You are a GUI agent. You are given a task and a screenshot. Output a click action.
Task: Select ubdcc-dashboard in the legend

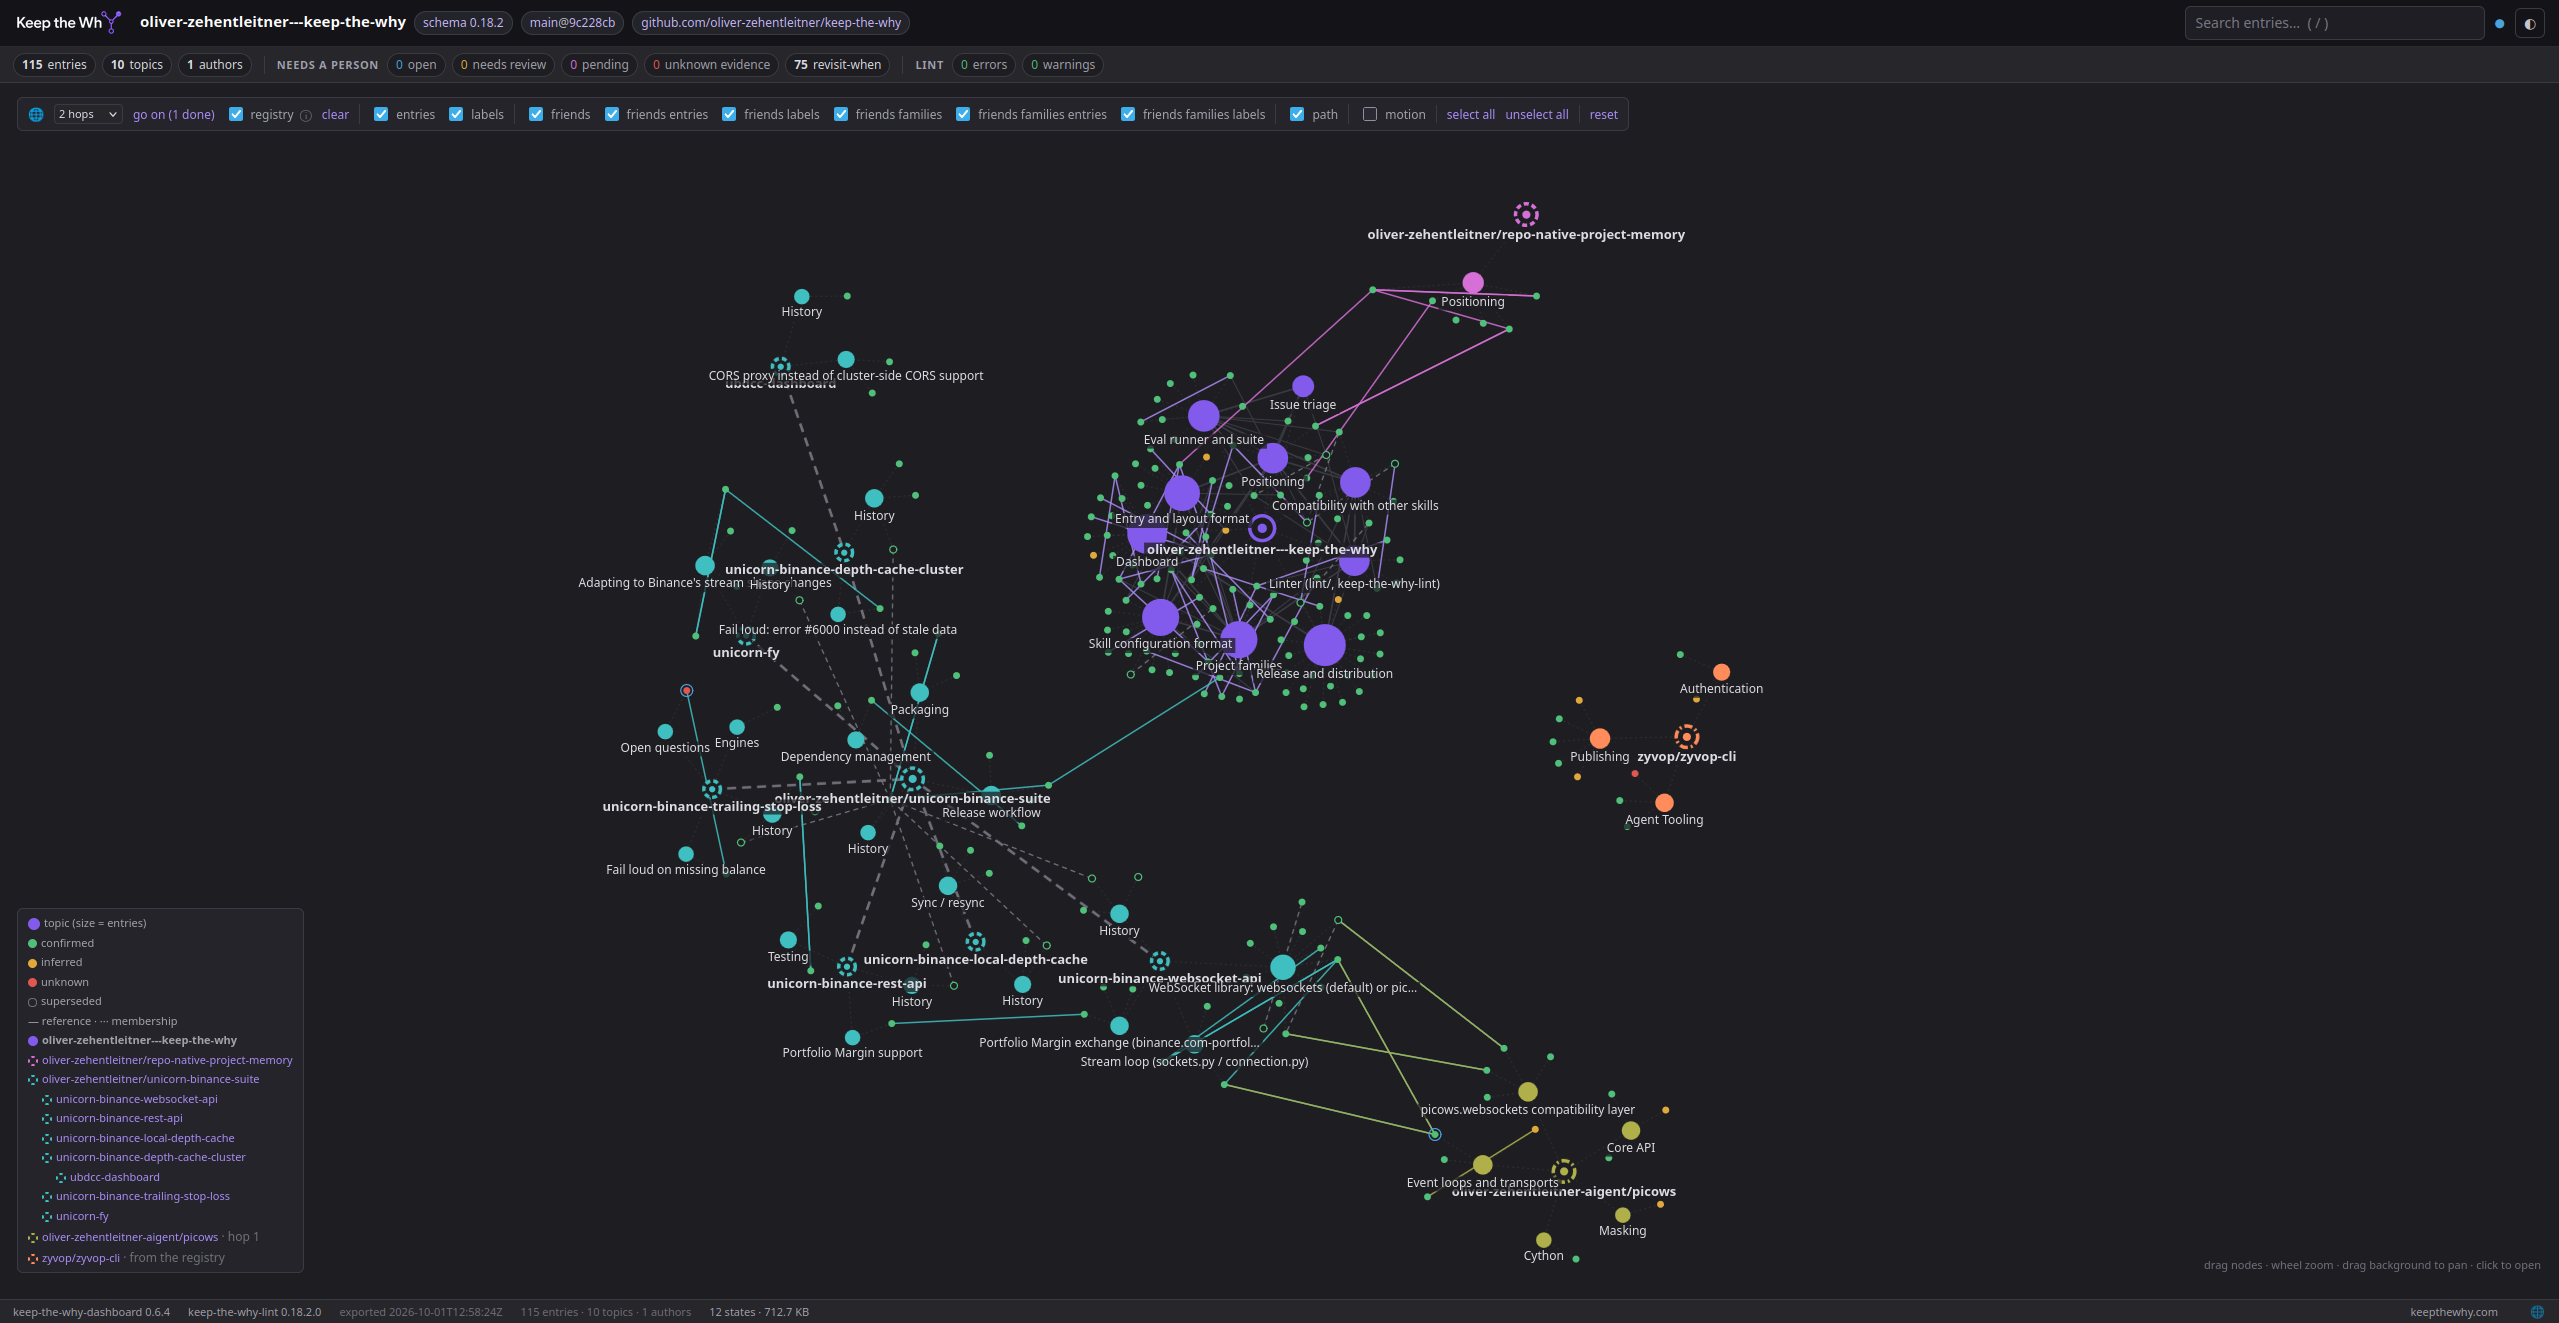click(114, 1177)
